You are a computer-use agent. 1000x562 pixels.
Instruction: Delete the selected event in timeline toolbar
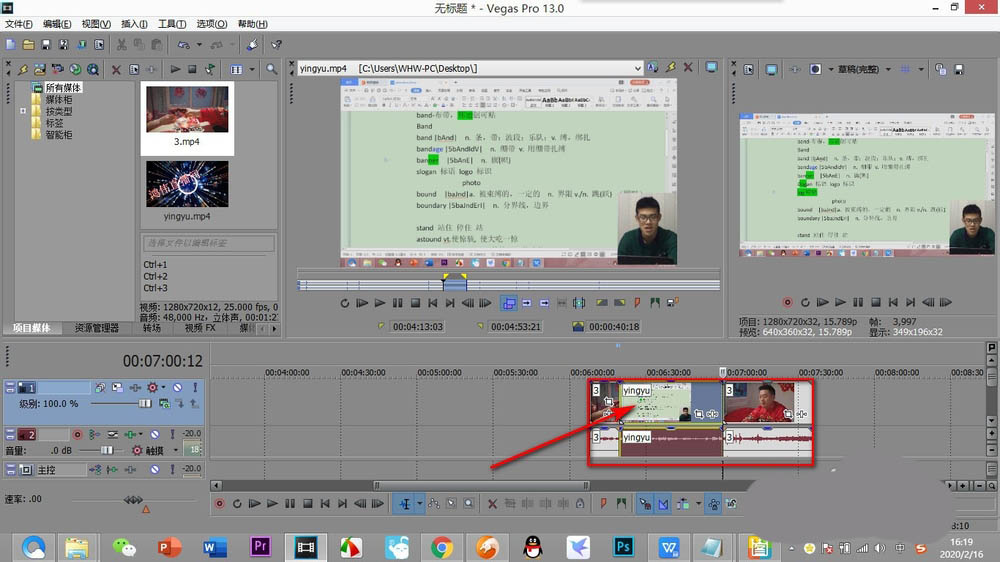492,504
